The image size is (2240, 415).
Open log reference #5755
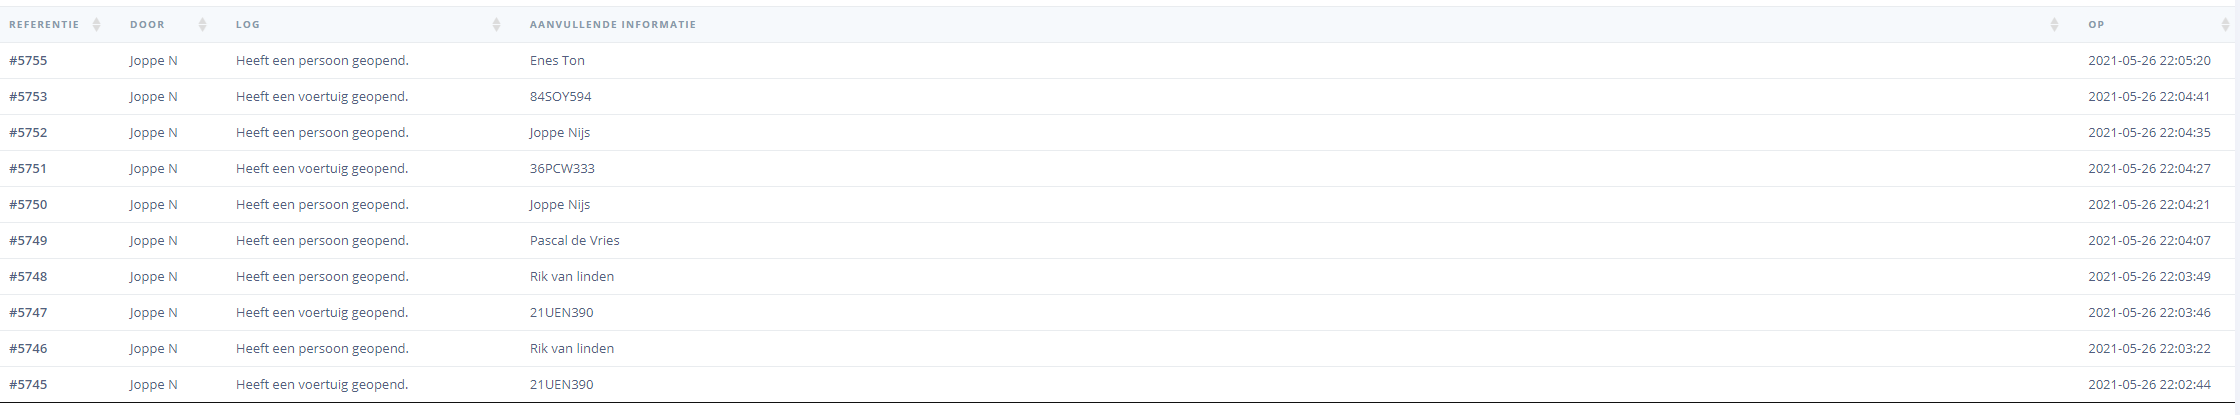tap(28, 61)
